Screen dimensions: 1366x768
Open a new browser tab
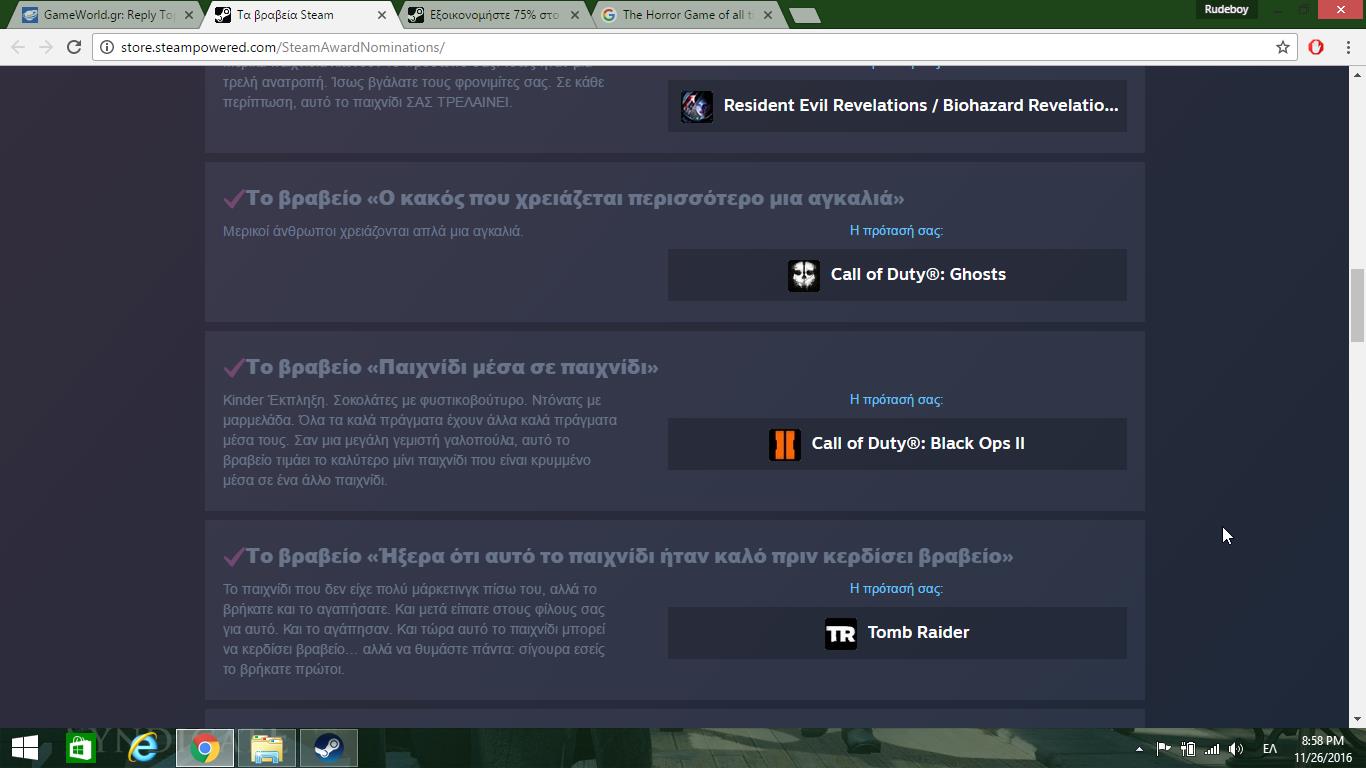pyautogui.click(x=804, y=15)
